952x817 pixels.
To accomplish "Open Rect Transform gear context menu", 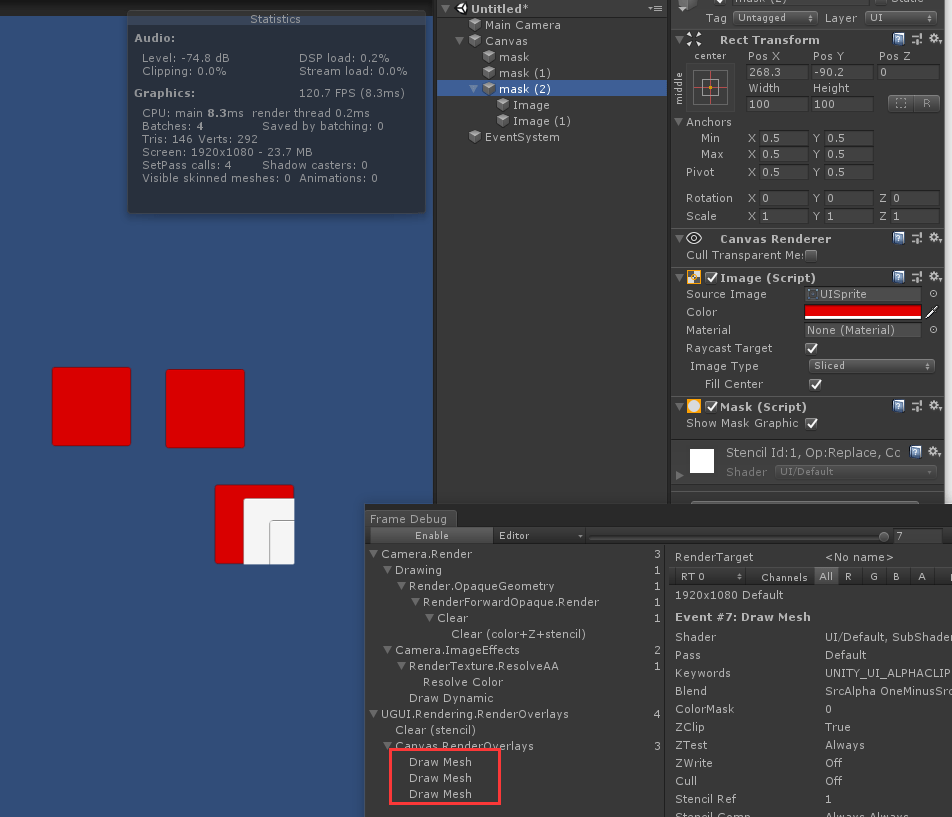I will 936,39.
